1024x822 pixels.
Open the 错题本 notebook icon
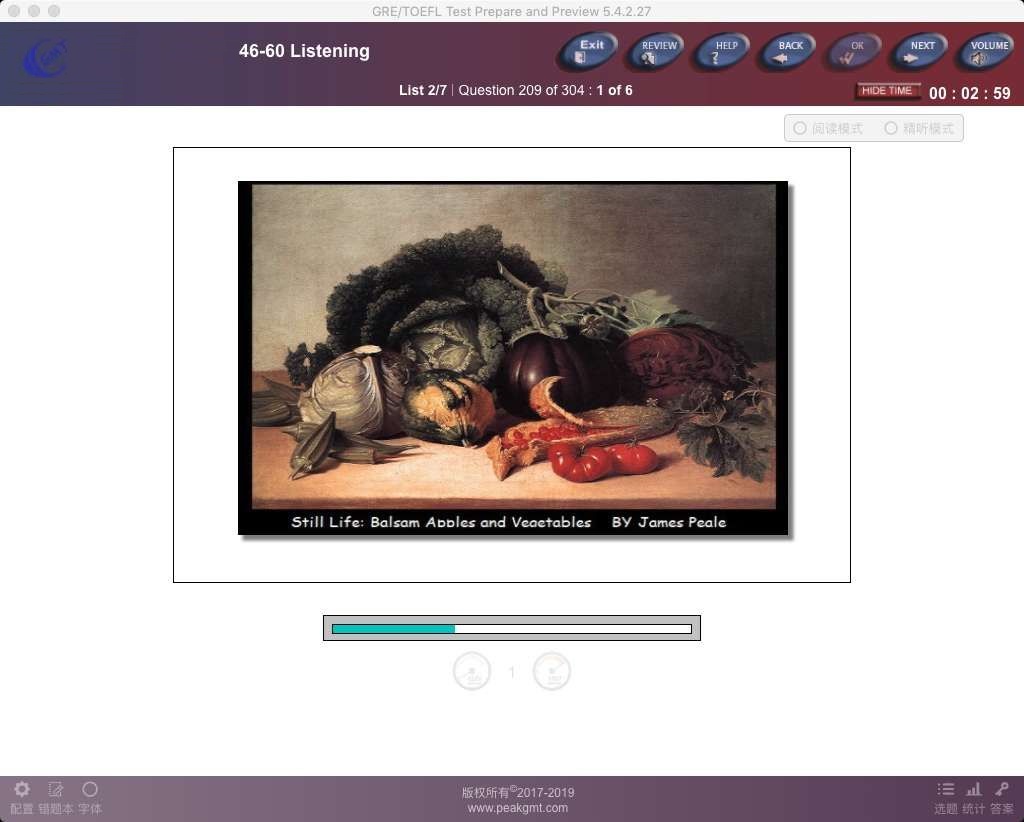click(56, 798)
